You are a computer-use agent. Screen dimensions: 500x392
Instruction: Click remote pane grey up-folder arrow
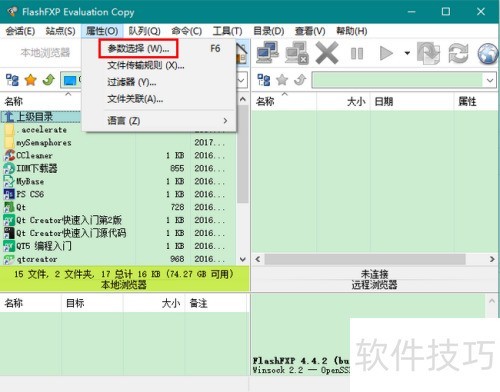tap(300, 80)
